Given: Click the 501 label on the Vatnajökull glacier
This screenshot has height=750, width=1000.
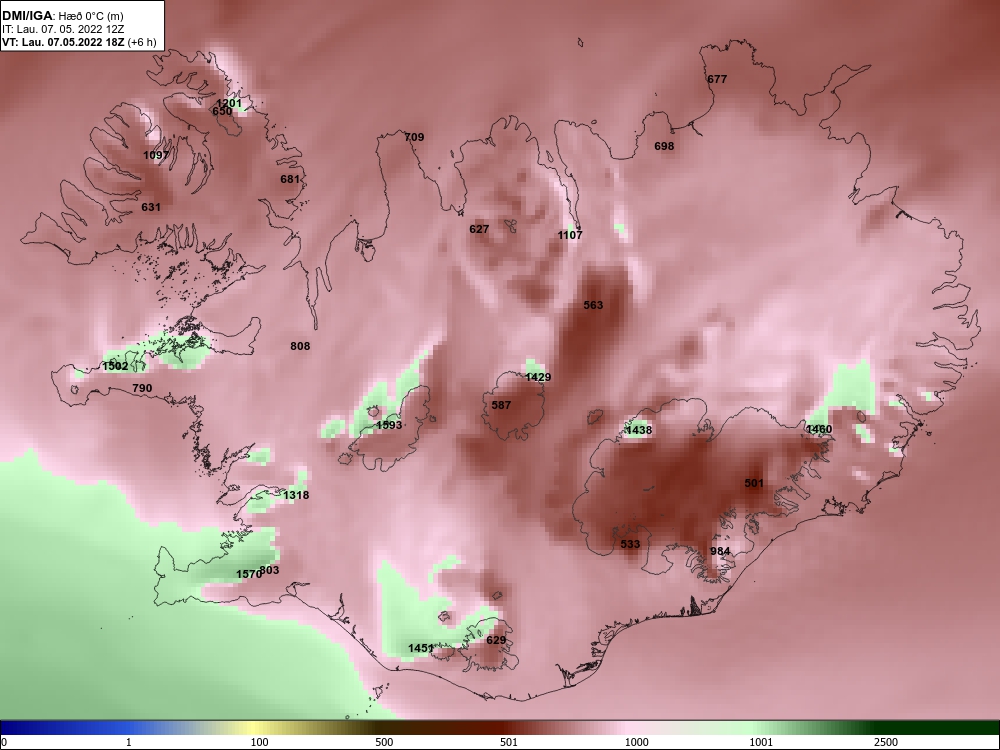Looking at the screenshot, I should pos(754,483).
